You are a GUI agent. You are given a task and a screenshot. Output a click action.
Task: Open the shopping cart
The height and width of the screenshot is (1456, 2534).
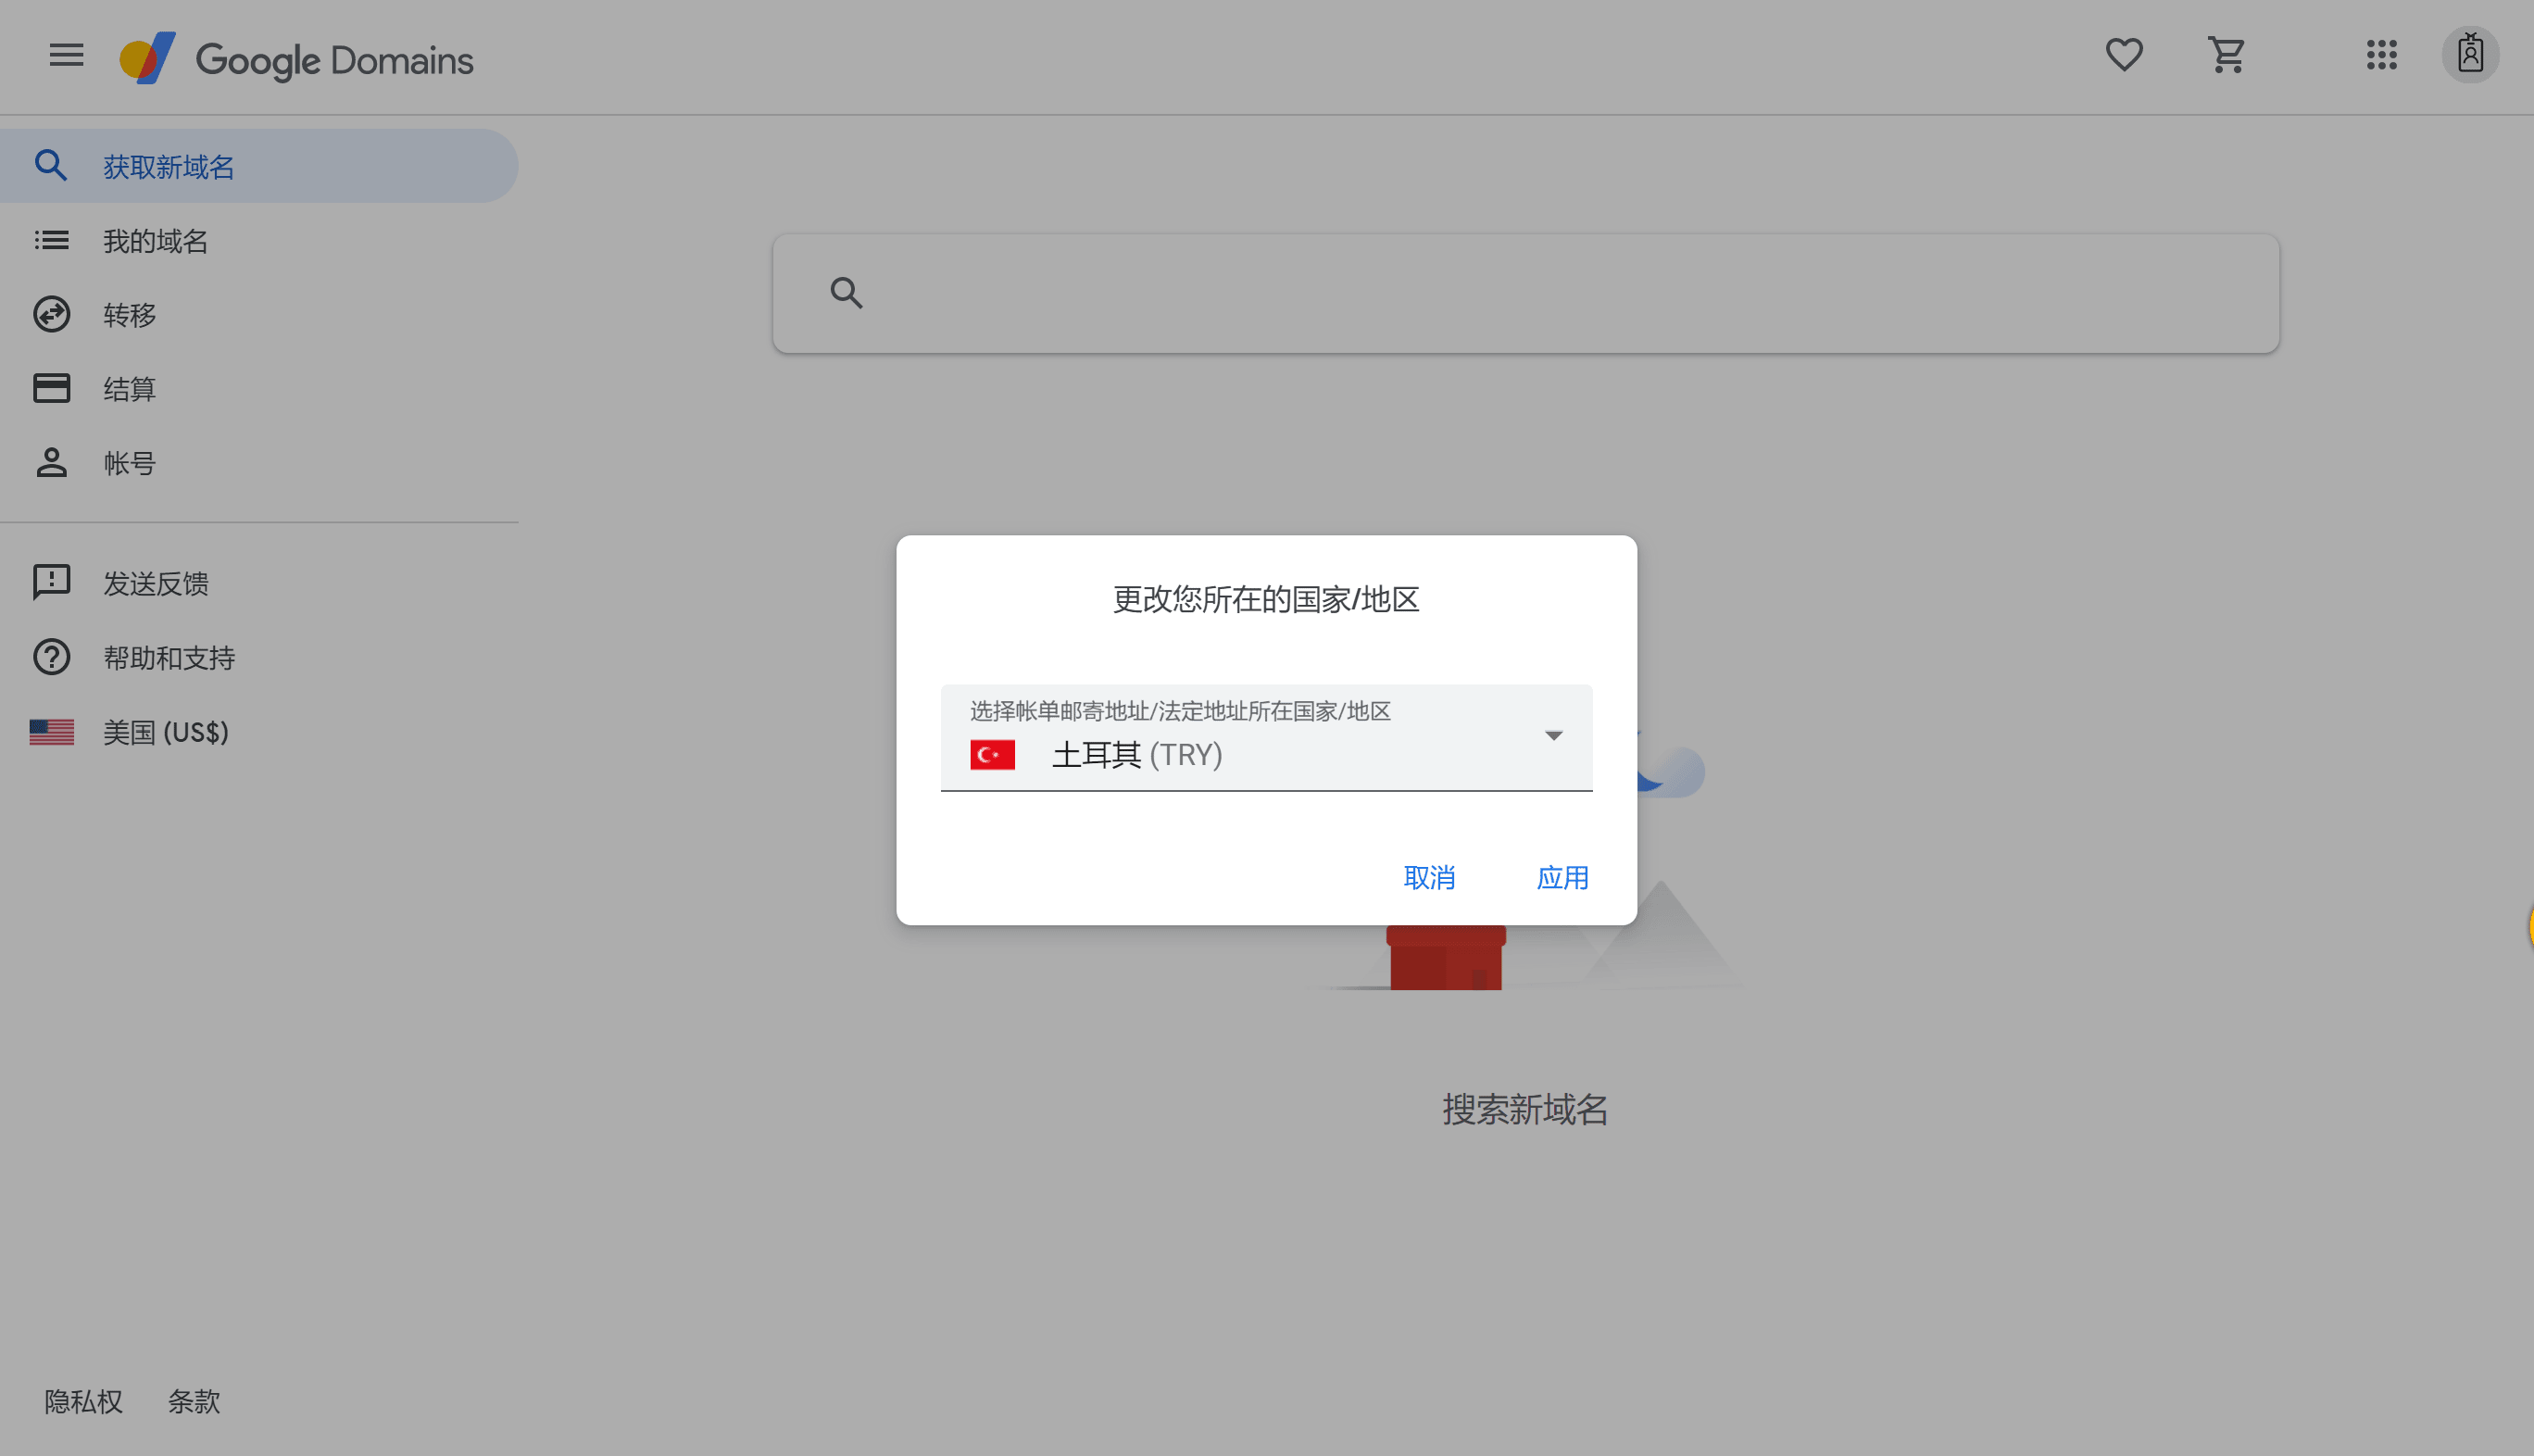pyautogui.click(x=2227, y=55)
